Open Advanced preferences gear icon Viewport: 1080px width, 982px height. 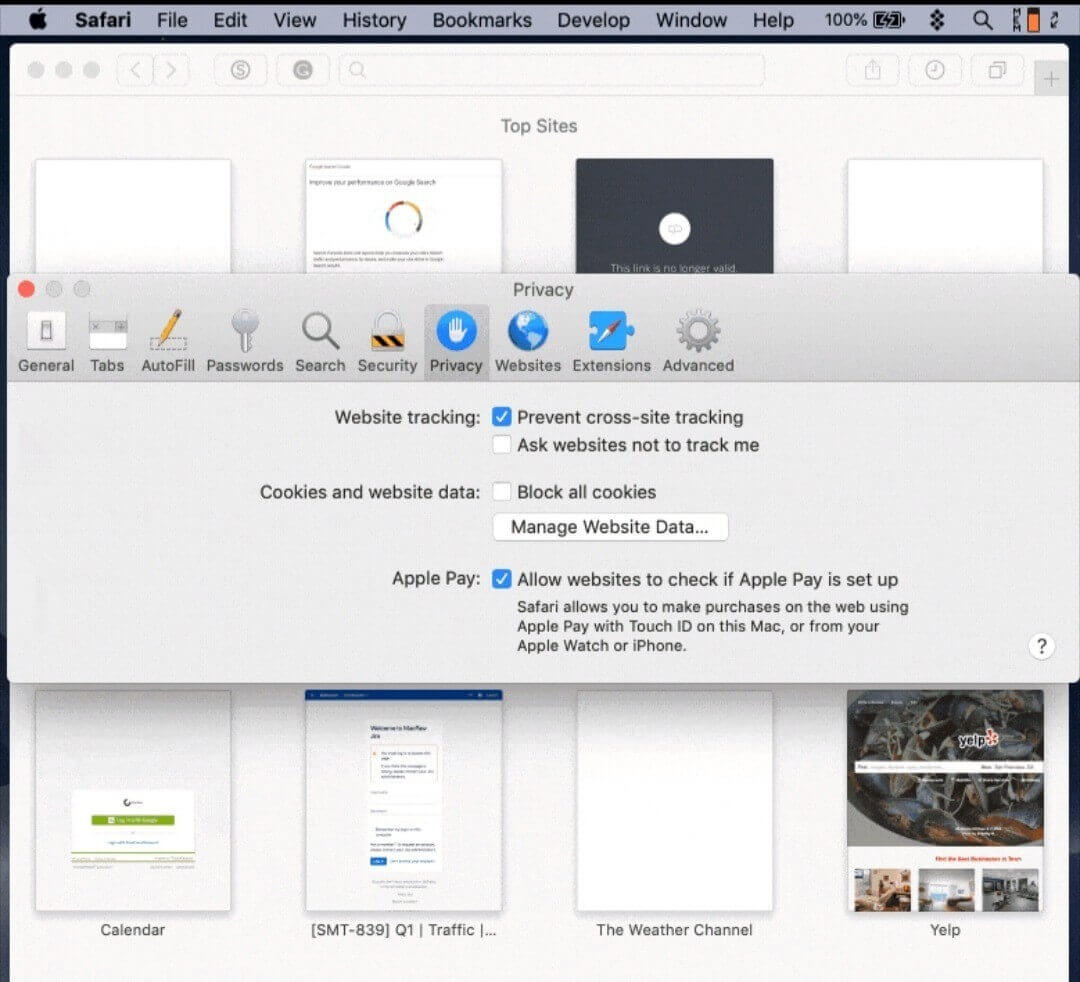(698, 341)
